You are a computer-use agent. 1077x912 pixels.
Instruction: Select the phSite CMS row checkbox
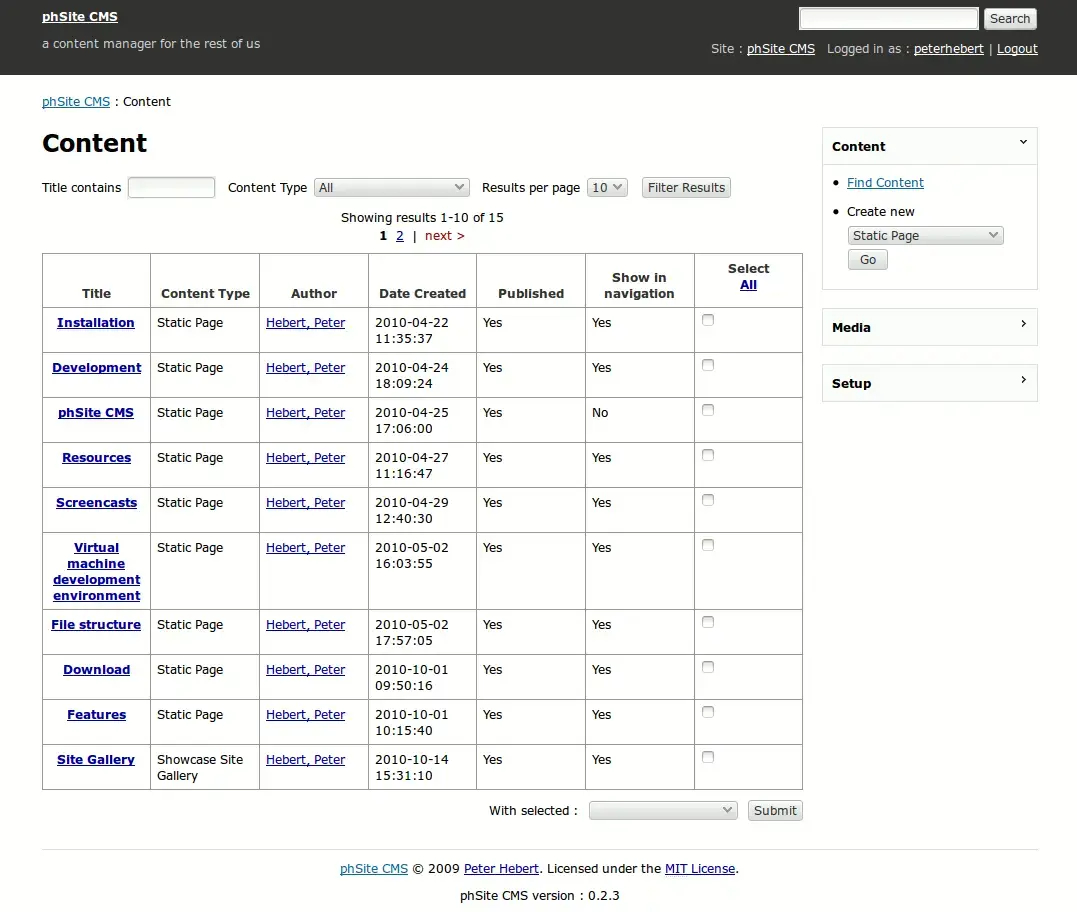[708, 410]
